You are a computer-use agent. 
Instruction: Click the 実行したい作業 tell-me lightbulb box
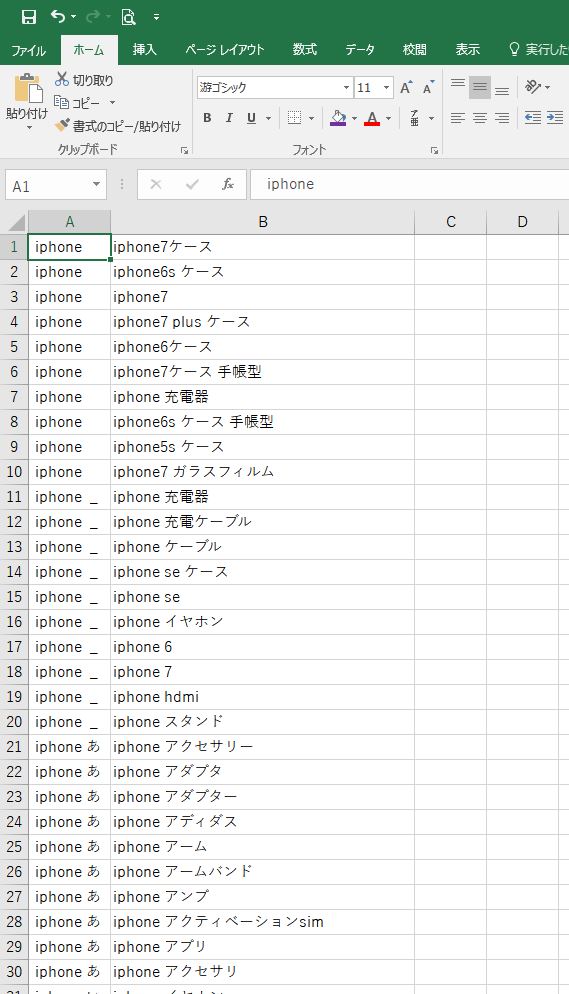click(x=539, y=49)
